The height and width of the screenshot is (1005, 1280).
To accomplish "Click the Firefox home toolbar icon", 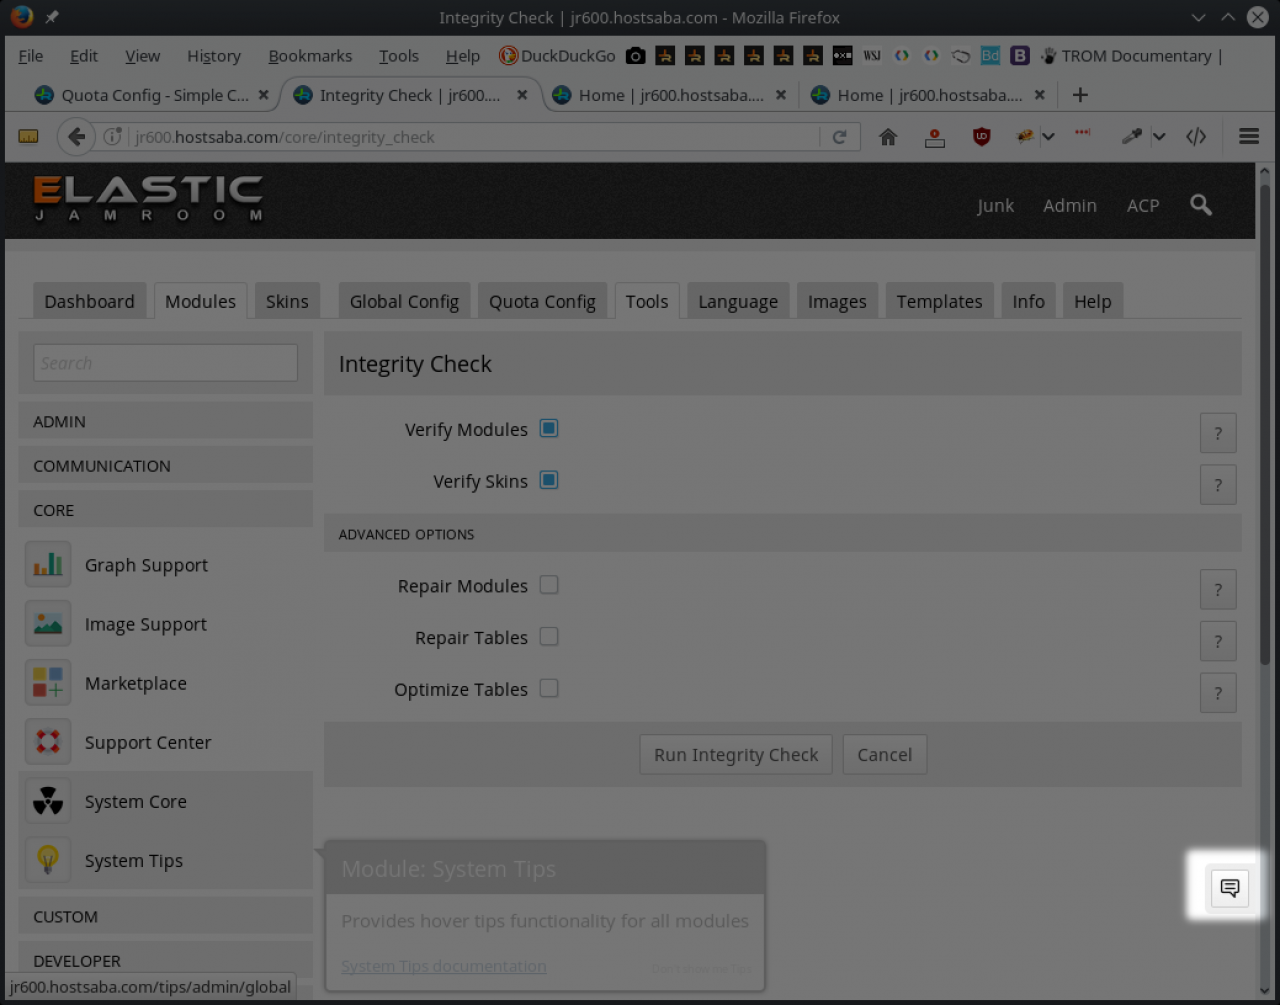I will (x=888, y=137).
